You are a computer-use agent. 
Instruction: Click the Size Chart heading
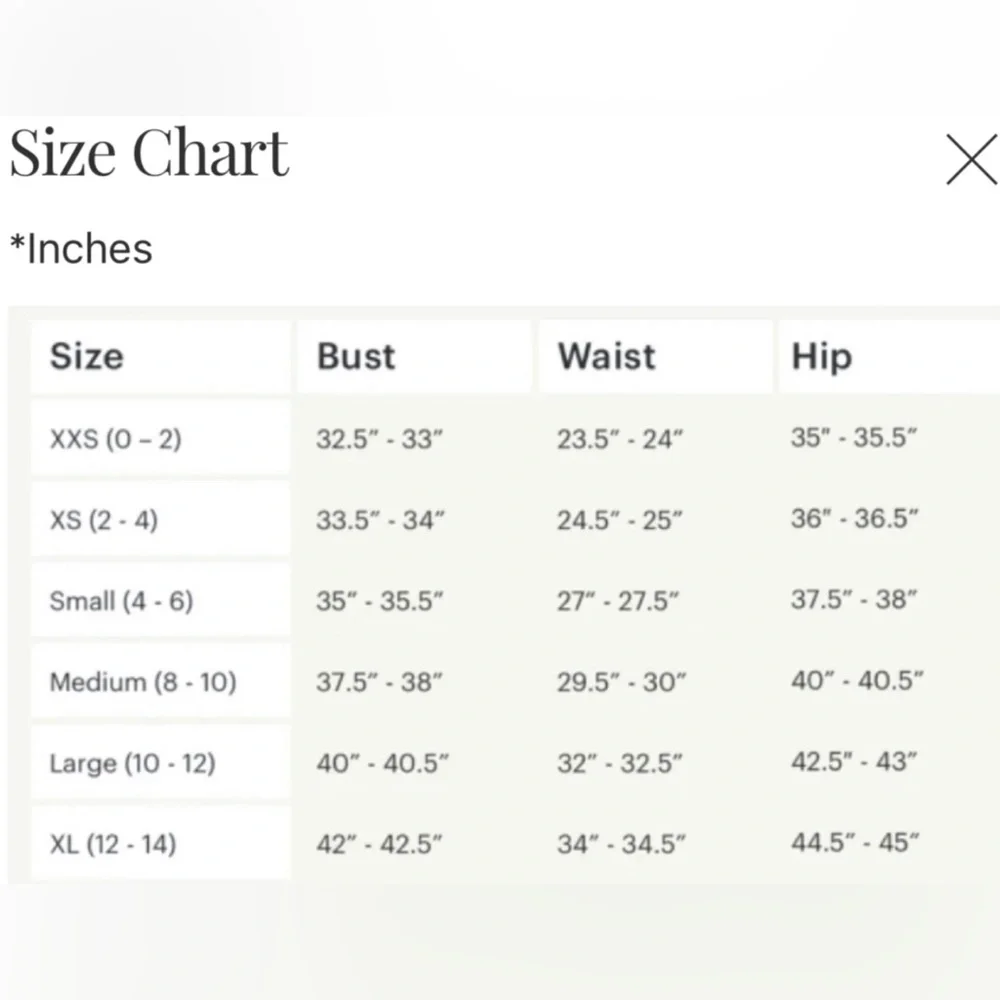pyautogui.click(x=149, y=152)
